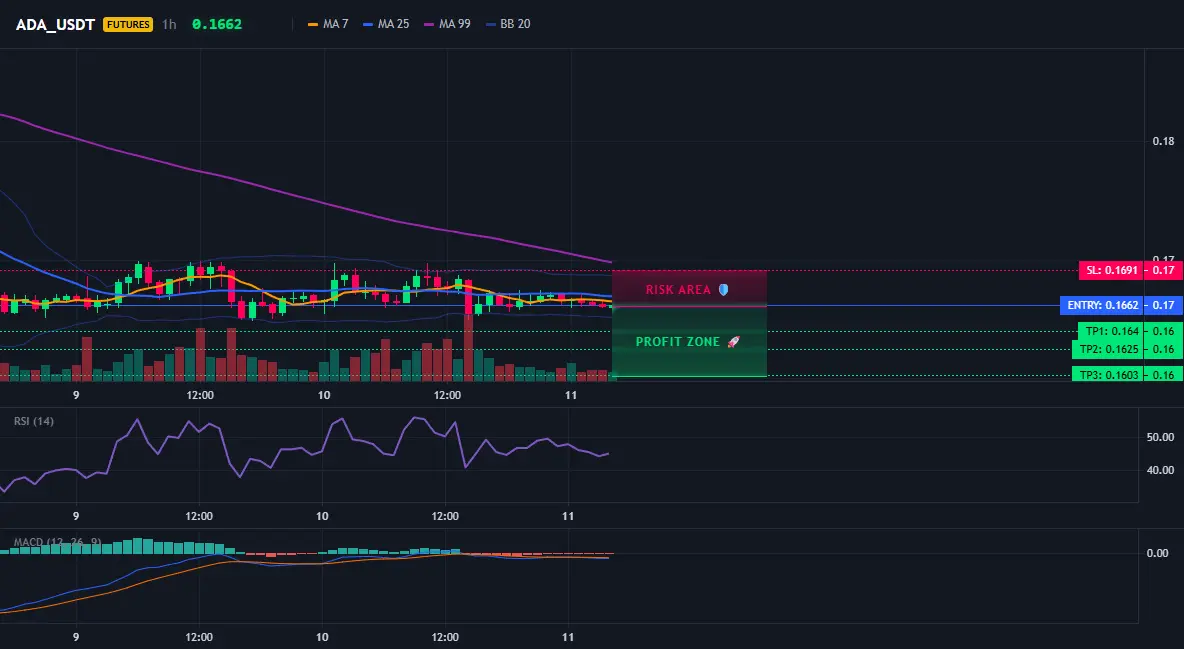Click the 0.00 MACD axis value
1184x649 pixels.
pos(1158,553)
